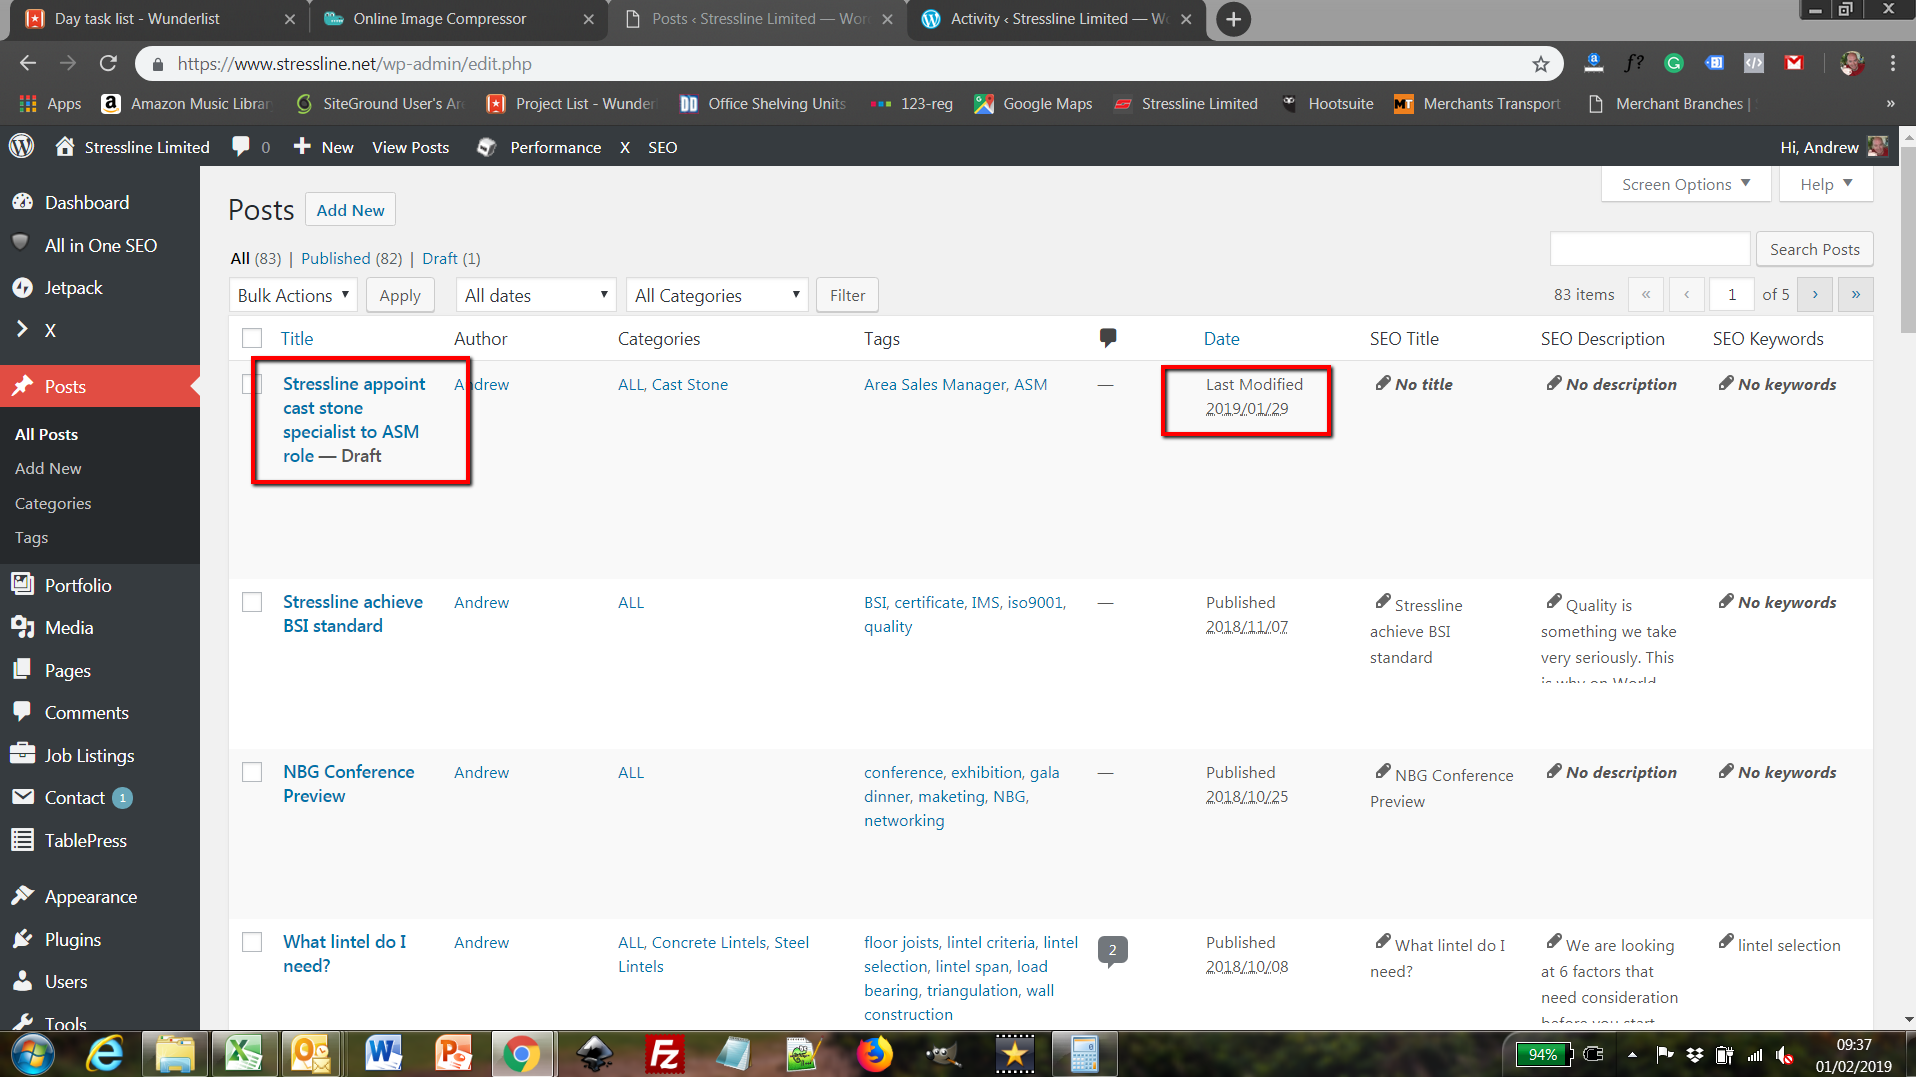Tick the select-all posts checkbox
This screenshot has height=1077, width=1916.
pos(252,339)
